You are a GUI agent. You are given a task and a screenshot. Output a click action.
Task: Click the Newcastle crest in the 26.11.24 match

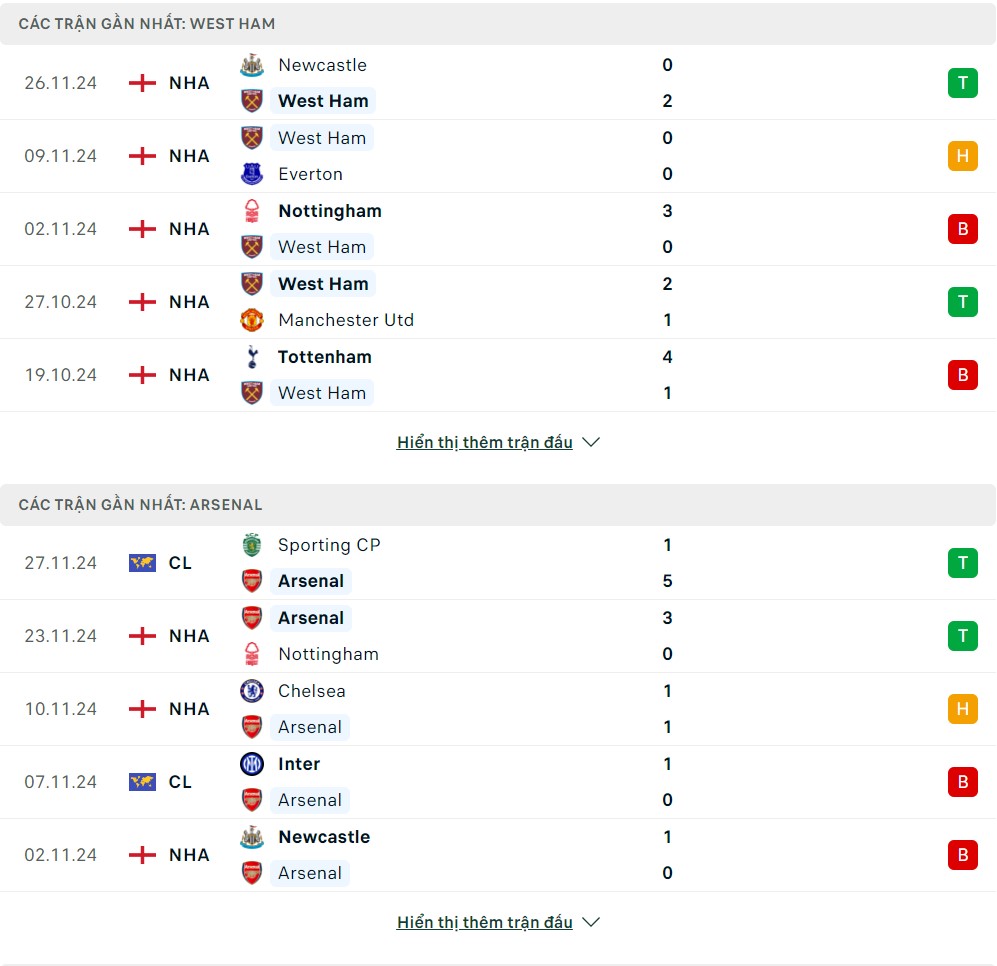tap(252, 65)
